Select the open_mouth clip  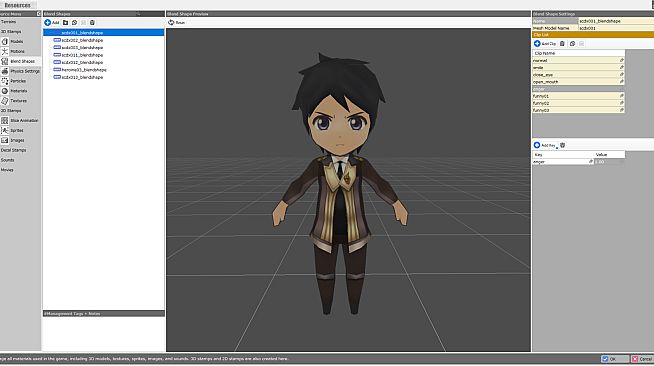[579, 82]
